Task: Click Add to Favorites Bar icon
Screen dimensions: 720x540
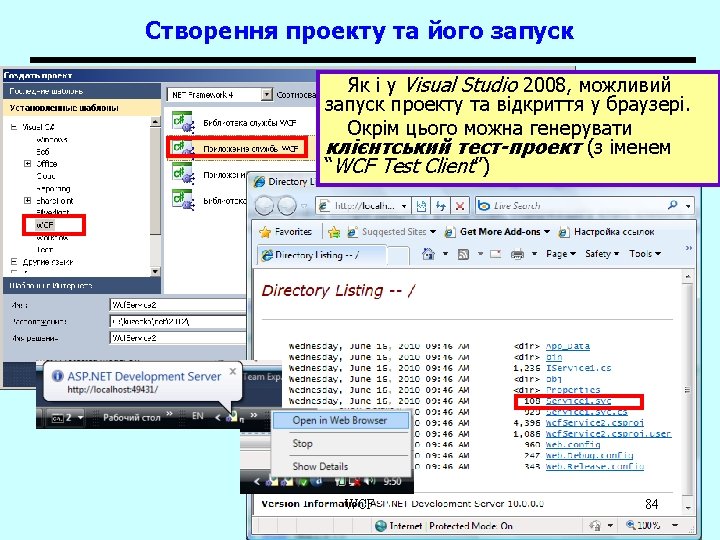Action: pos(334,232)
